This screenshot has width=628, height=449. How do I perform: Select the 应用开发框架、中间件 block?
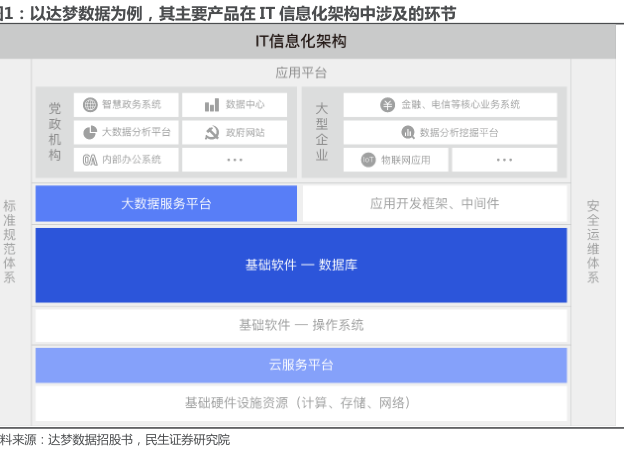[434, 203]
